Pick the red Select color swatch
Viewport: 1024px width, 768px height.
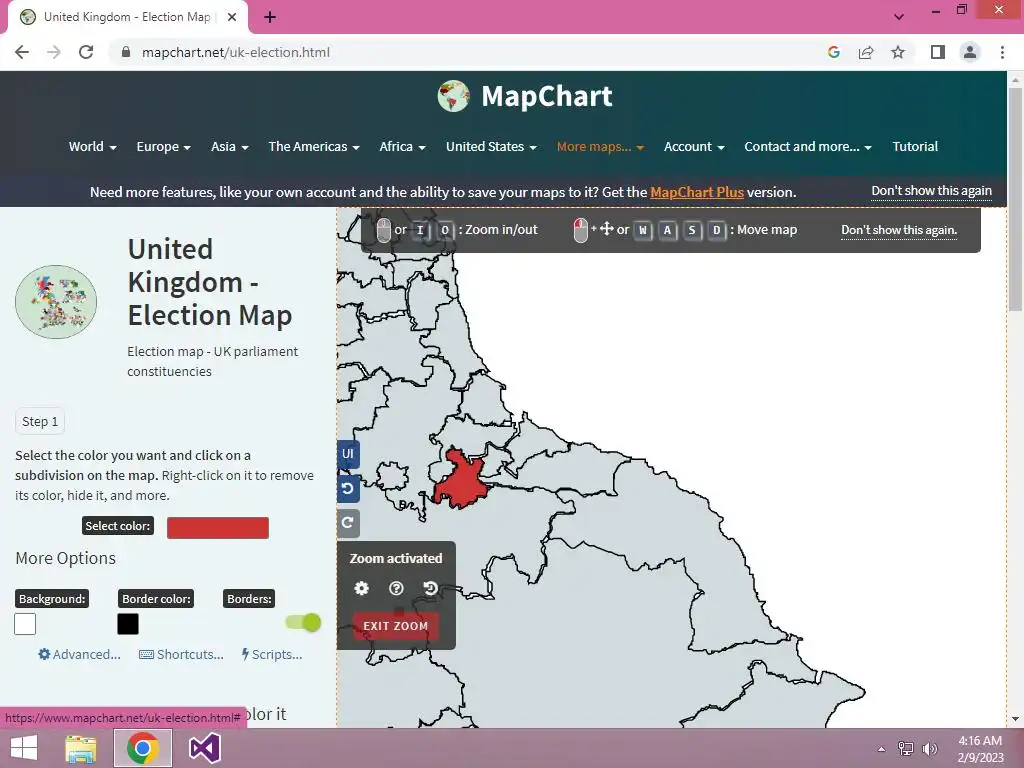pos(217,528)
